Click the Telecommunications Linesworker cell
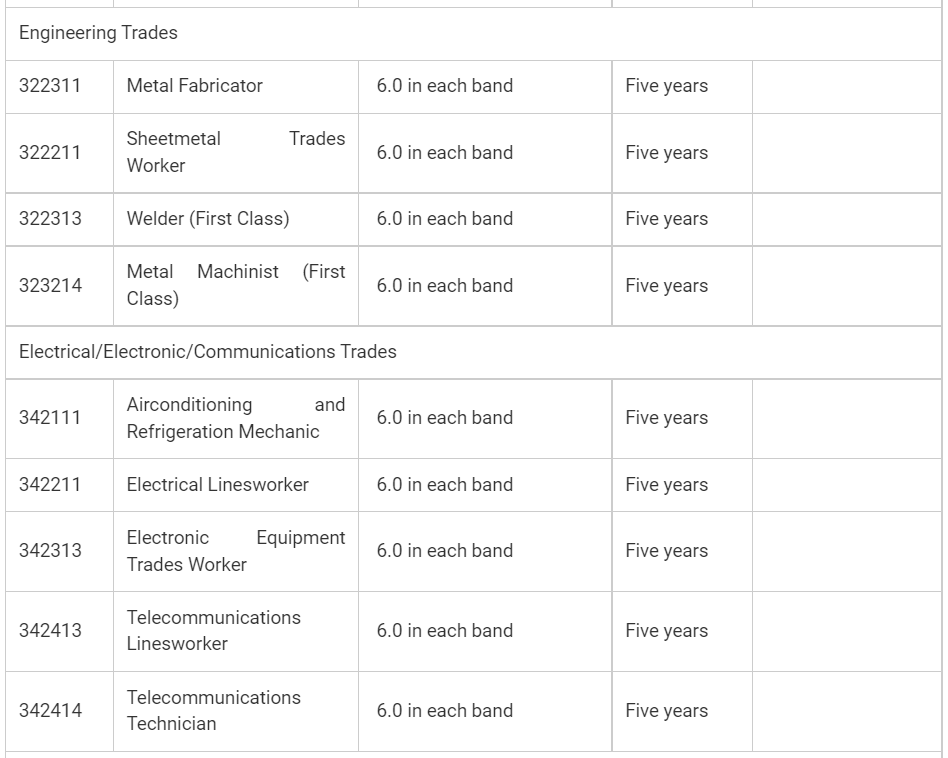The width and height of the screenshot is (948, 758). (x=213, y=631)
